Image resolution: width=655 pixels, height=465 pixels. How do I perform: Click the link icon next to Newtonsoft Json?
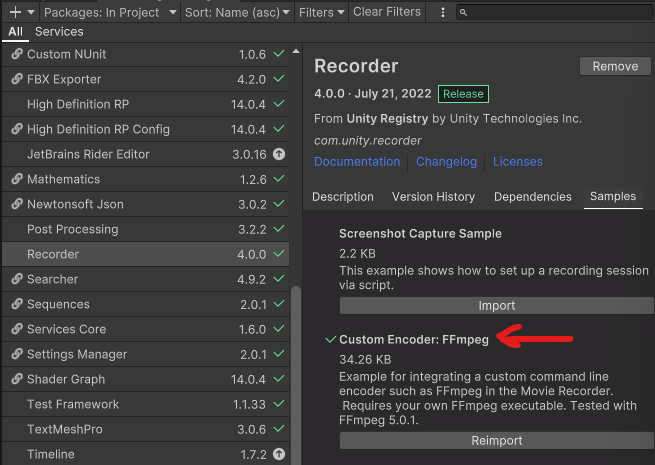coord(16,204)
